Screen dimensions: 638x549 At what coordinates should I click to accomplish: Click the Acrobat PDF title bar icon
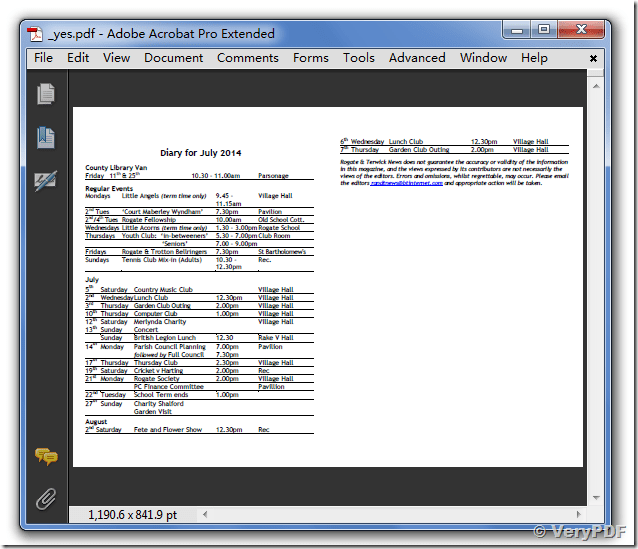35,34
